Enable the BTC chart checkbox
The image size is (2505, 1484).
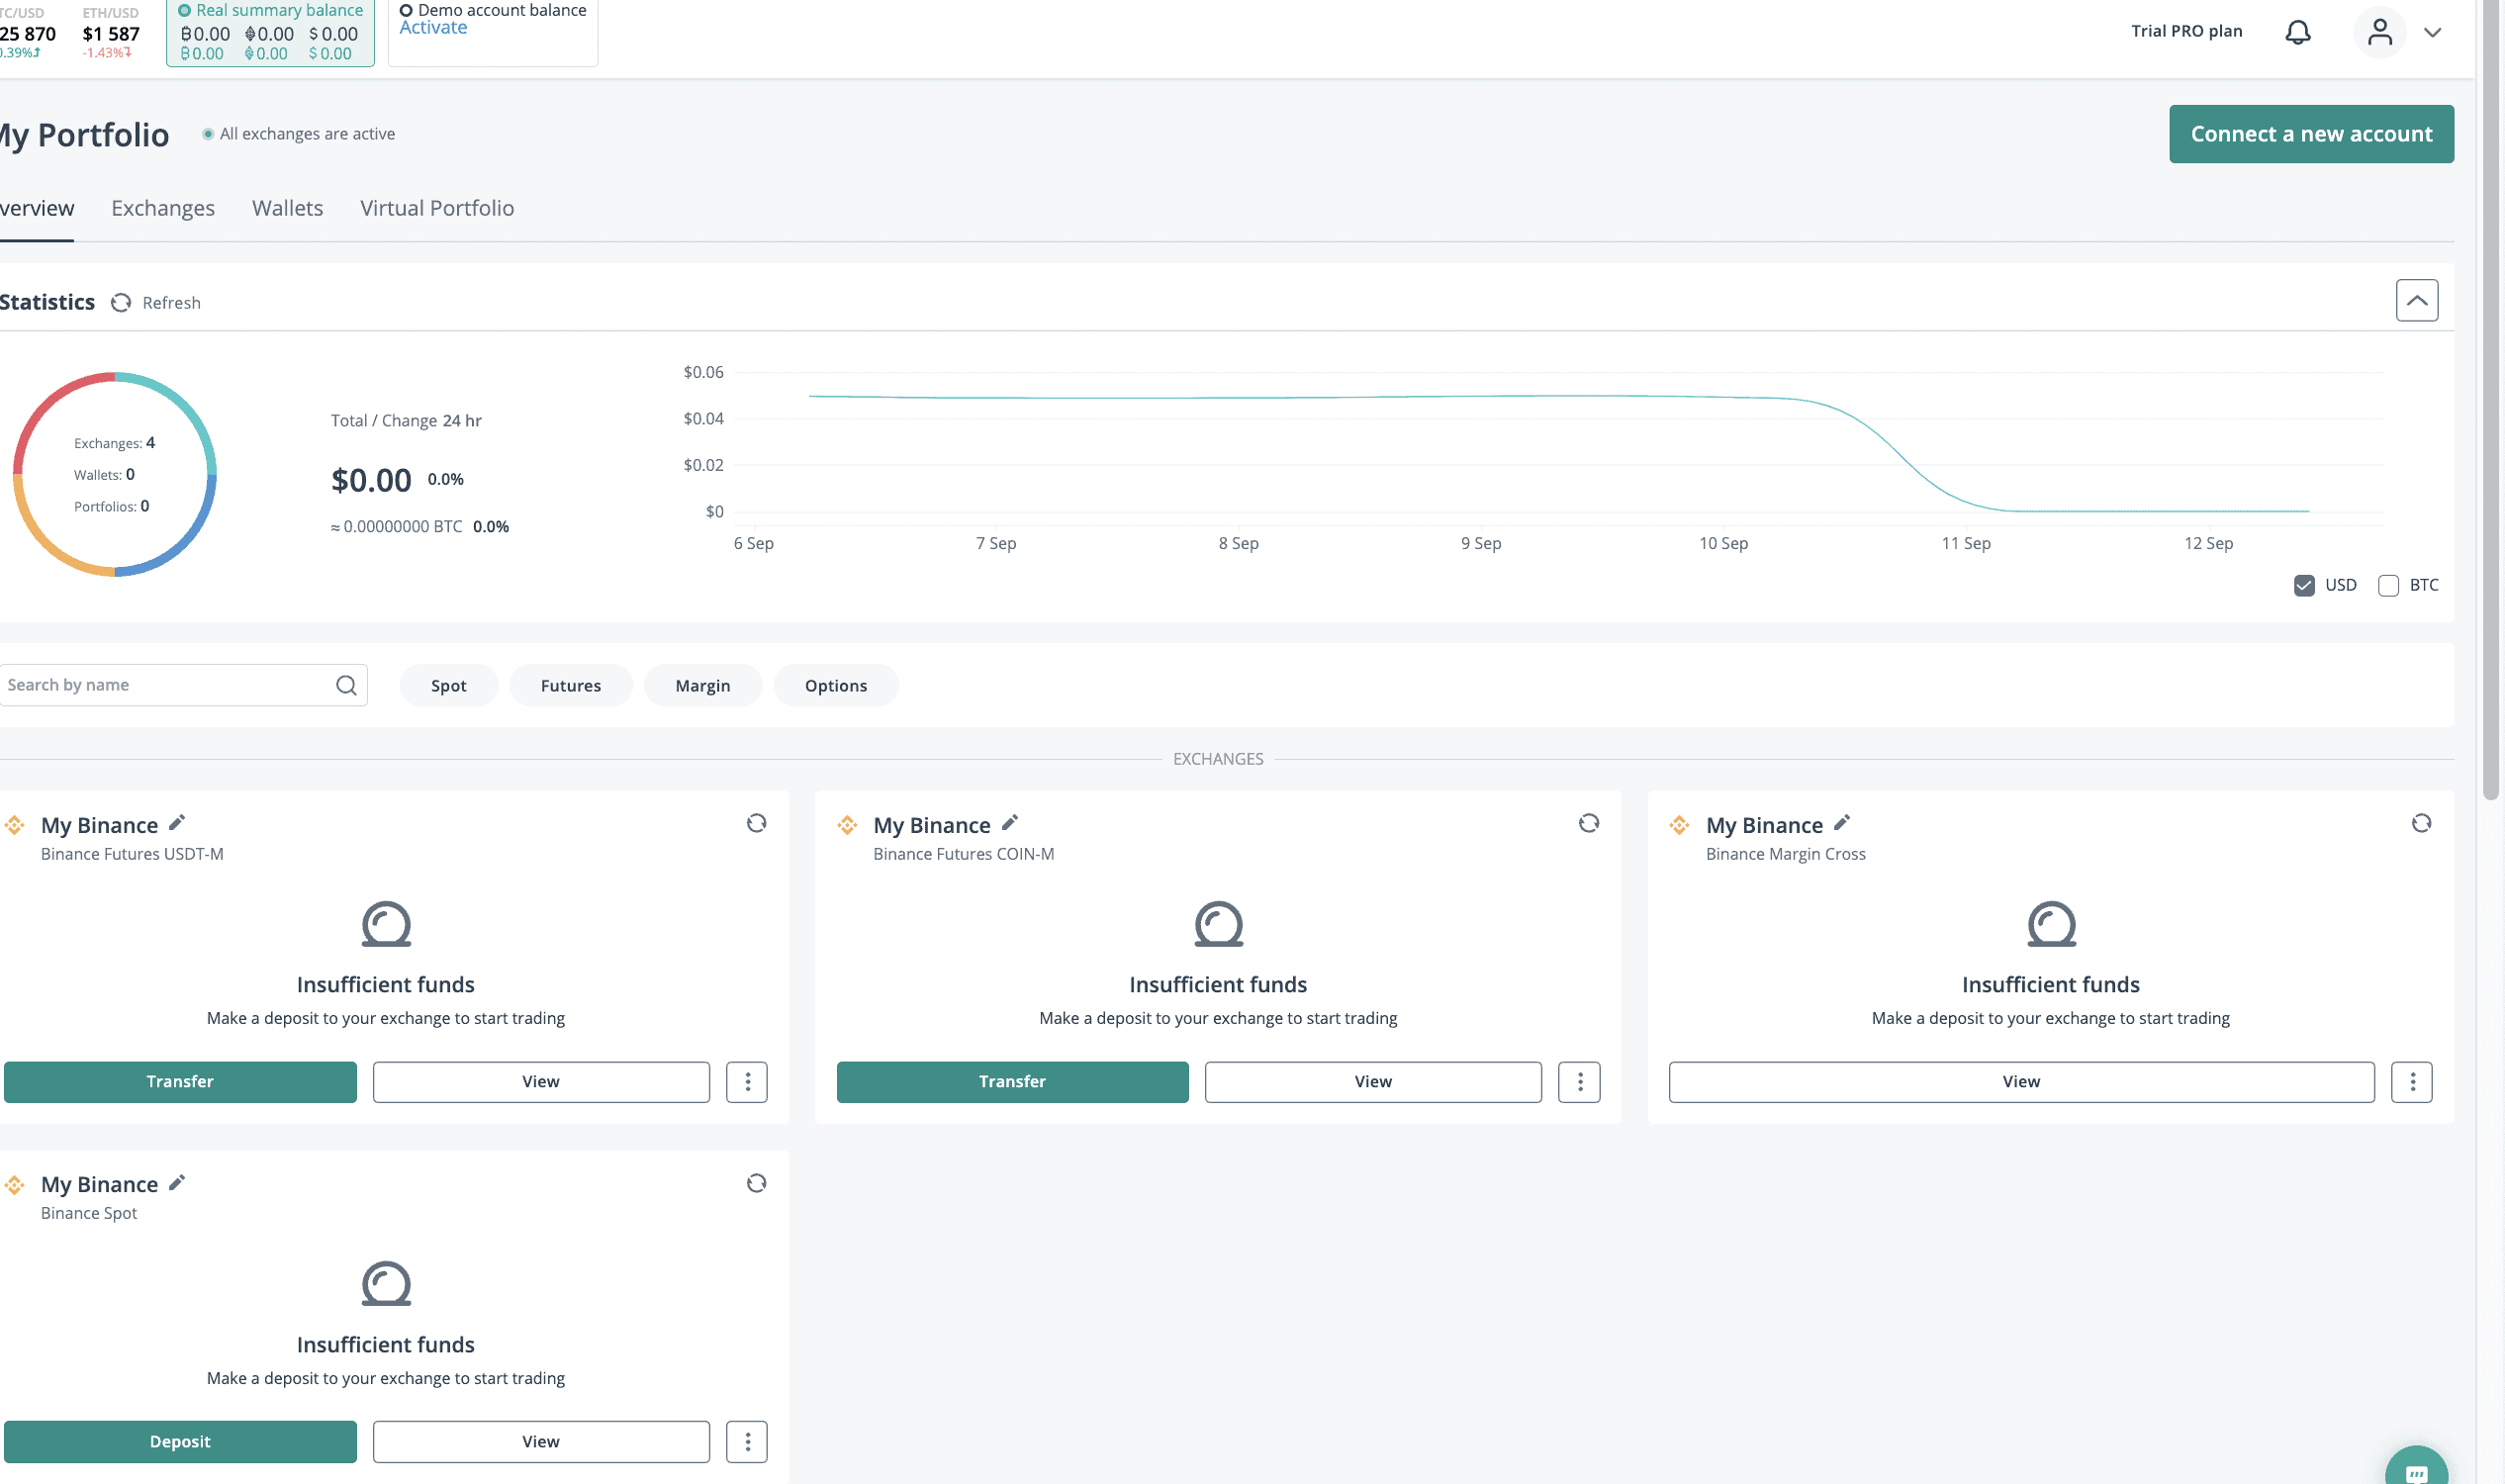(2388, 586)
